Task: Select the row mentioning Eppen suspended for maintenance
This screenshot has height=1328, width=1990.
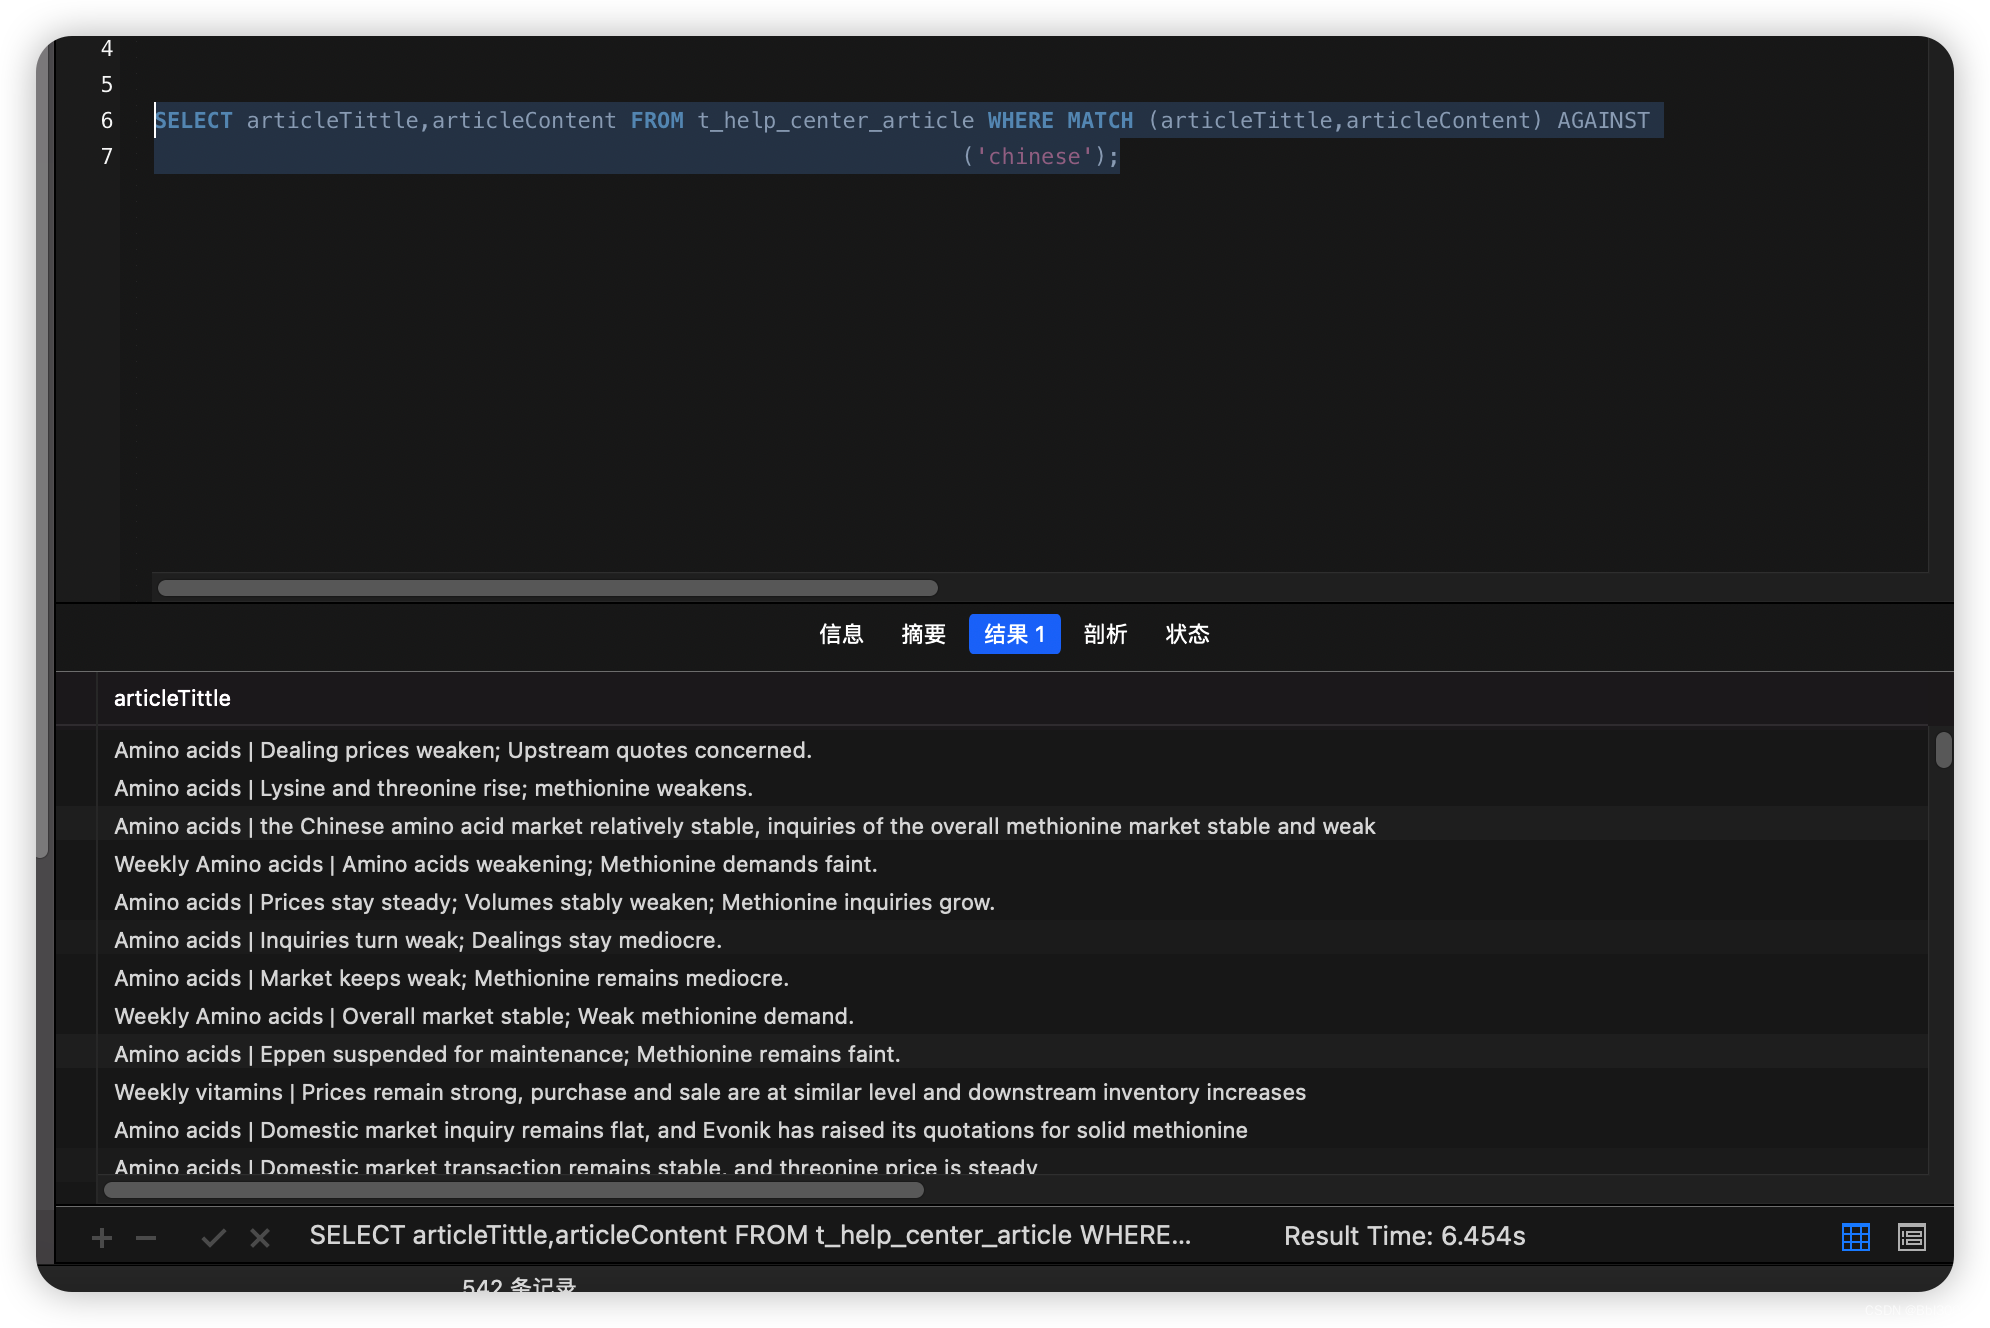Action: click(x=507, y=1054)
